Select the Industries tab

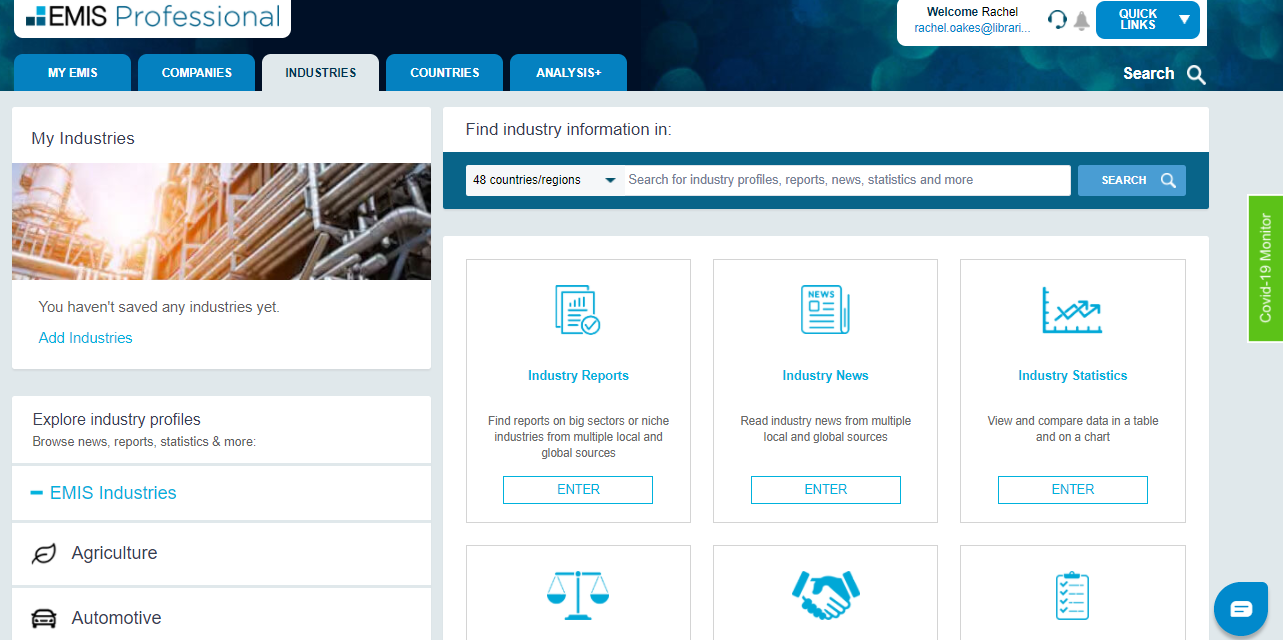click(x=320, y=73)
